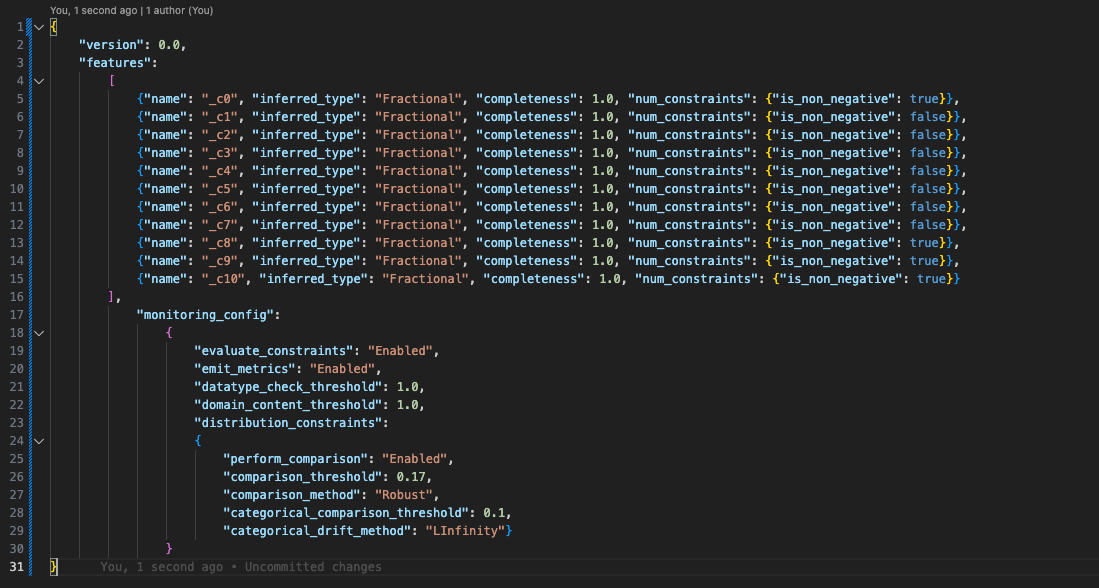
Task: Click the version value 0.0
Action: (169, 45)
